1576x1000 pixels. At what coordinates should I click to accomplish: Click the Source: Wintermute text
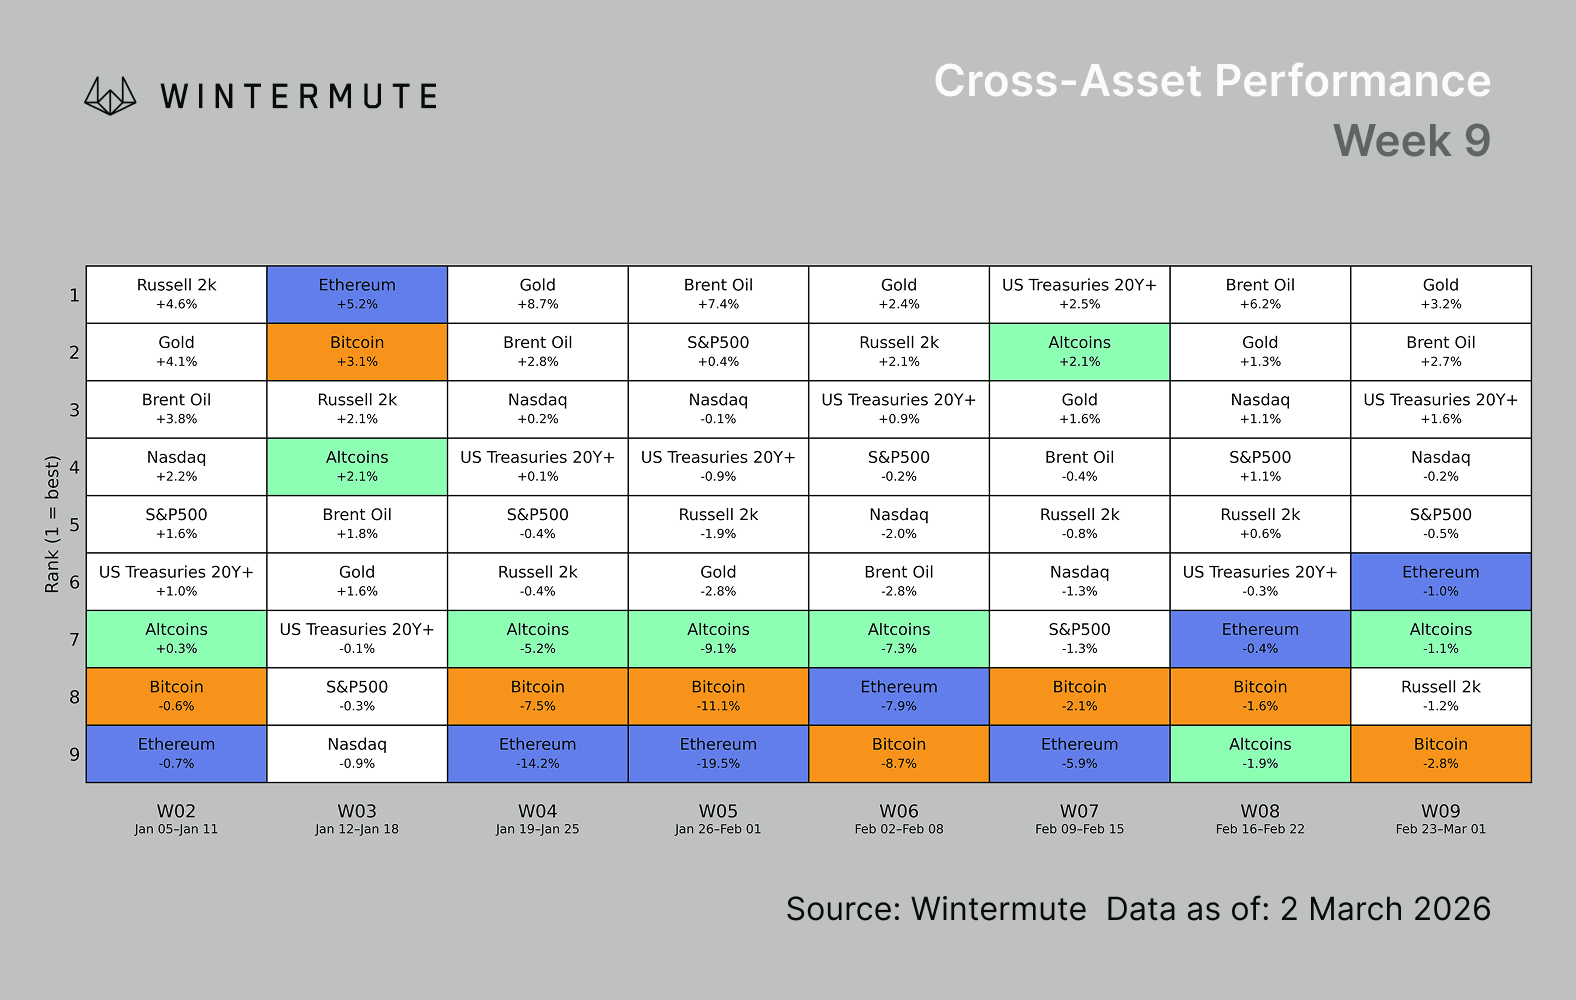(935, 909)
